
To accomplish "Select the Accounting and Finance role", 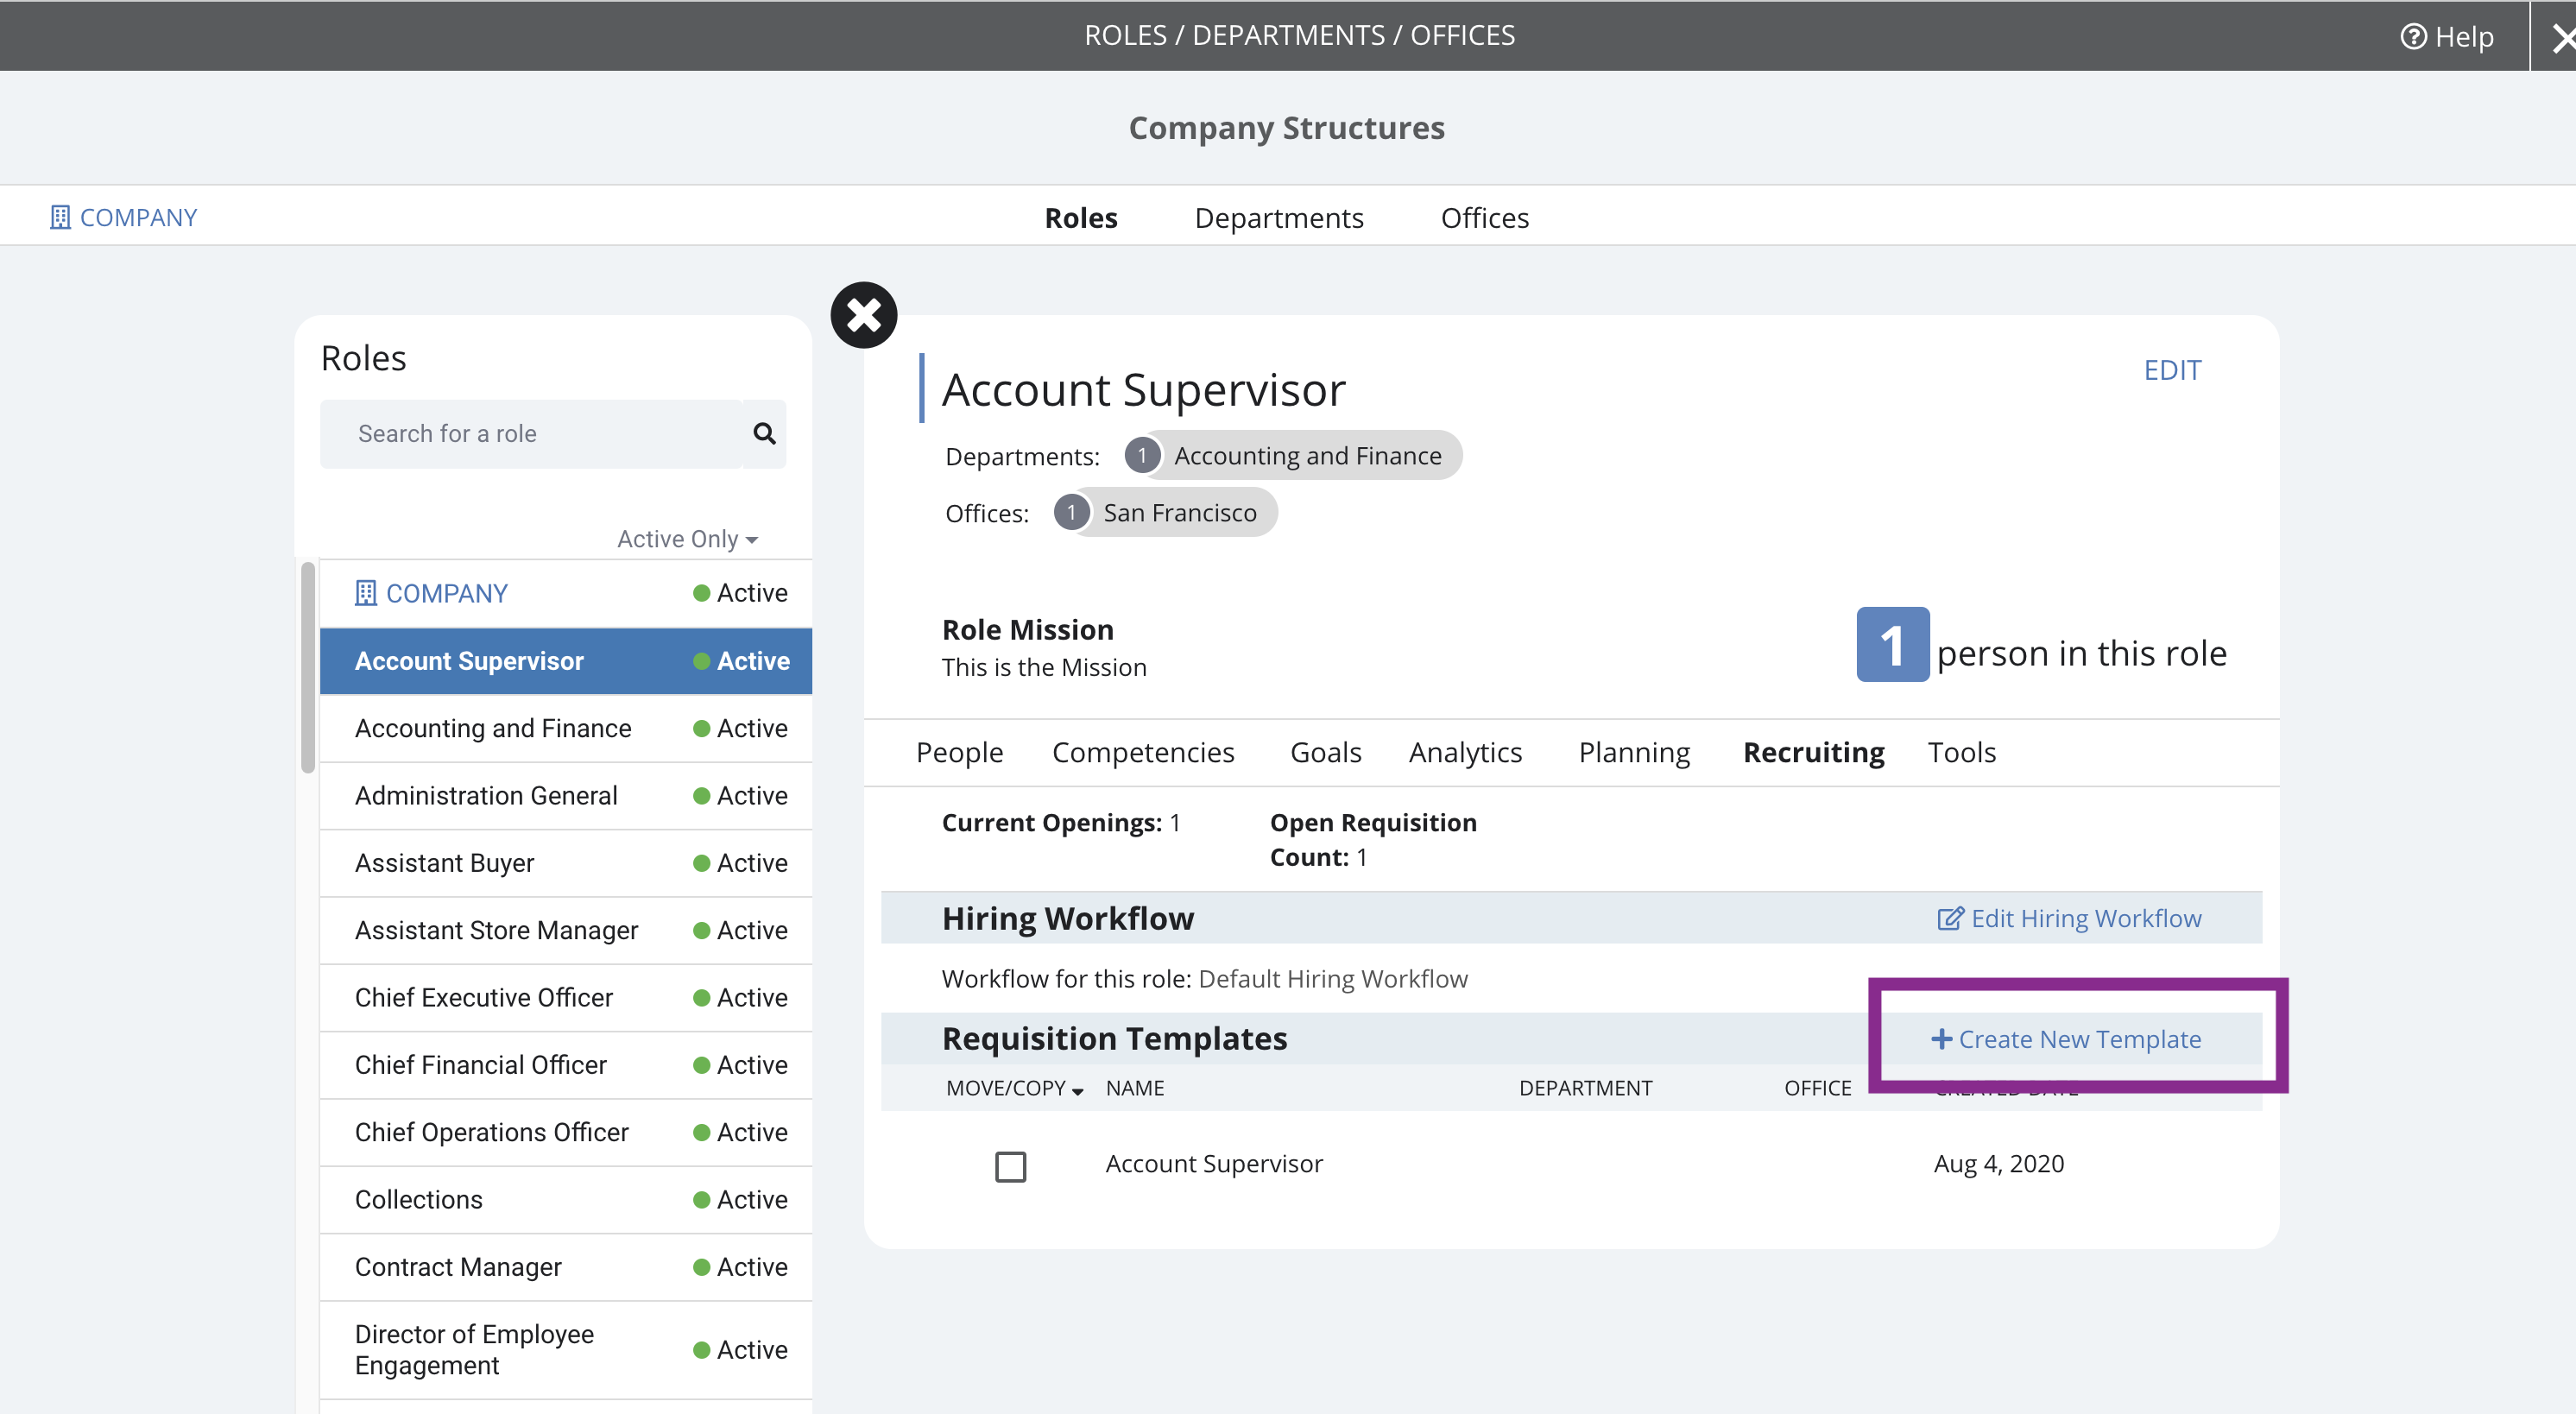I will pyautogui.click(x=566, y=728).
